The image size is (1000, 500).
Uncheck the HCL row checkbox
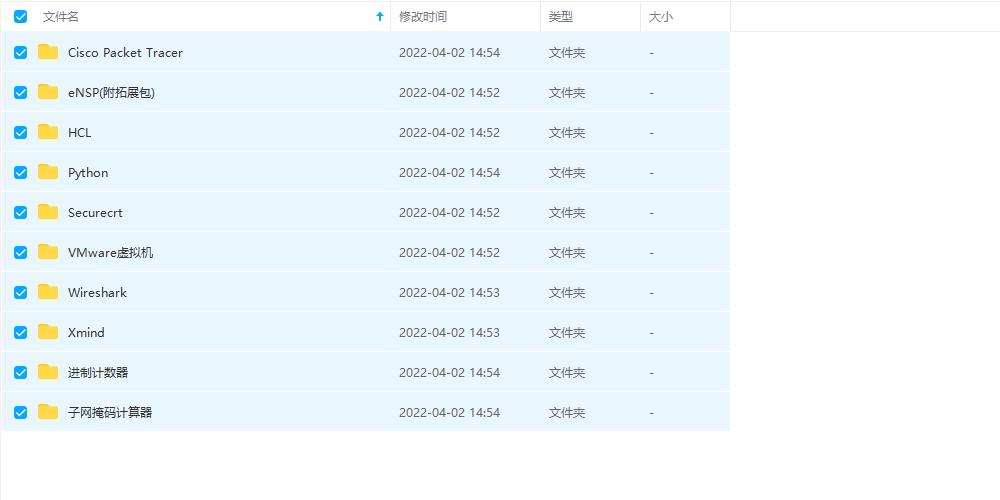tap(20, 133)
